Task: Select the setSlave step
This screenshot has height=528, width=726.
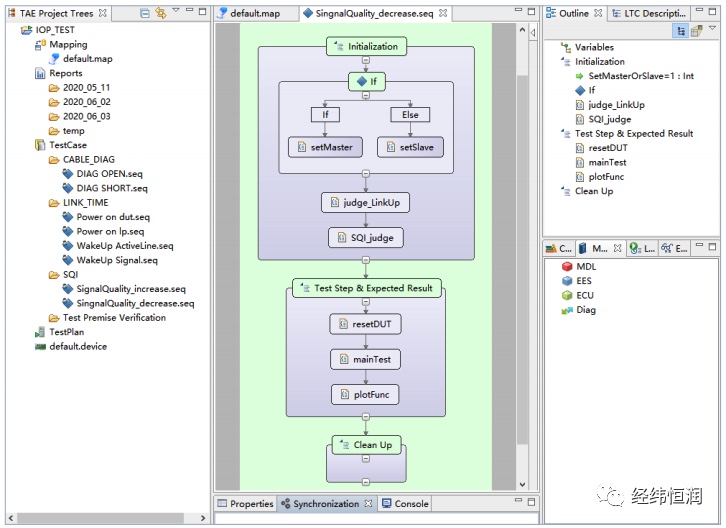Action: 410,147
